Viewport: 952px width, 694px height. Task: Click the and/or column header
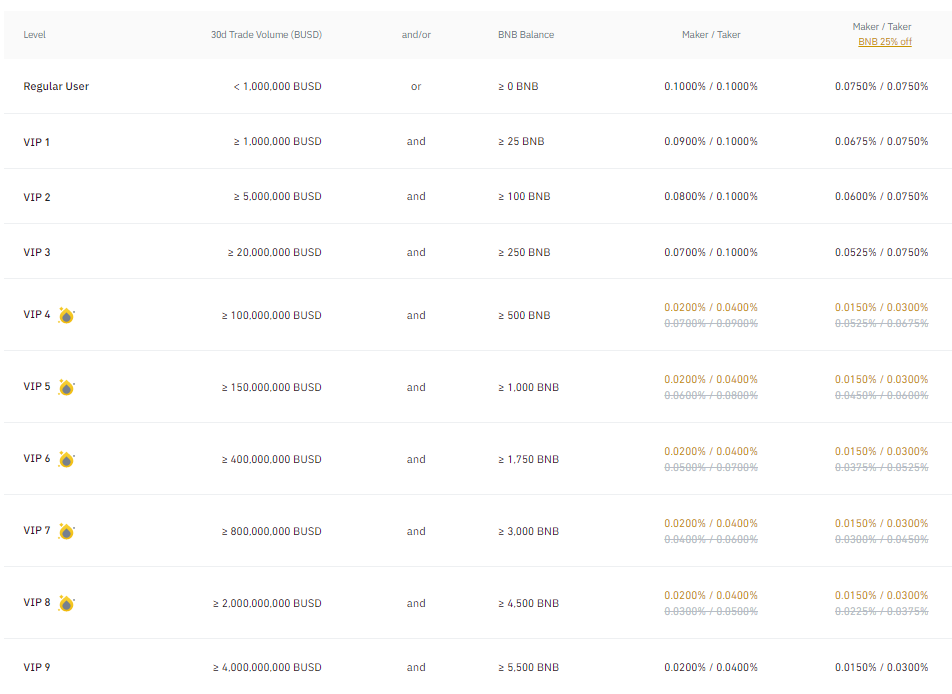[x=416, y=35]
